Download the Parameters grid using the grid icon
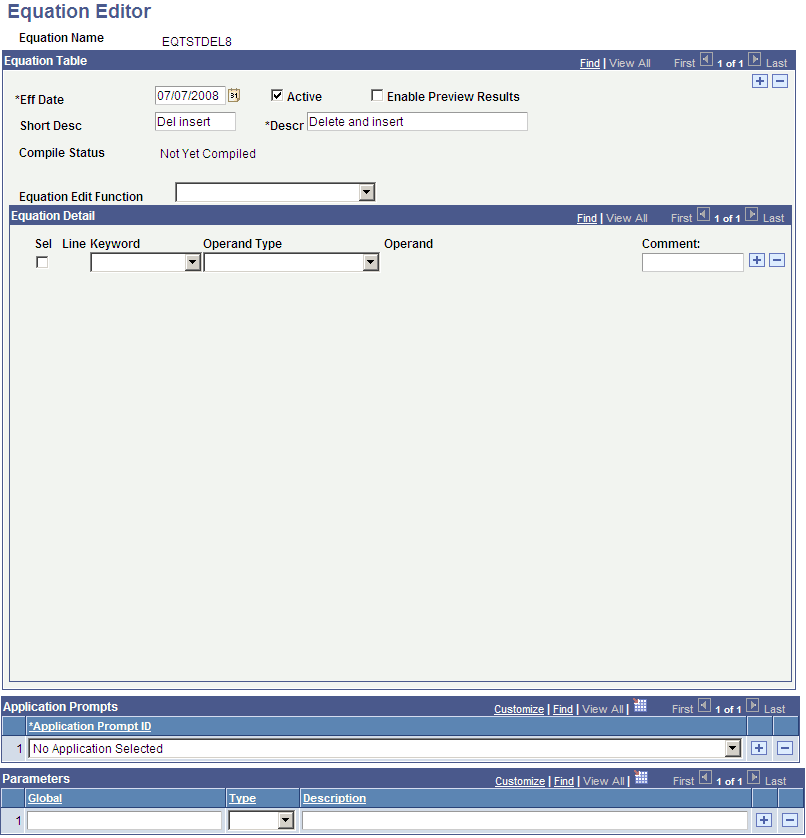 pos(640,778)
